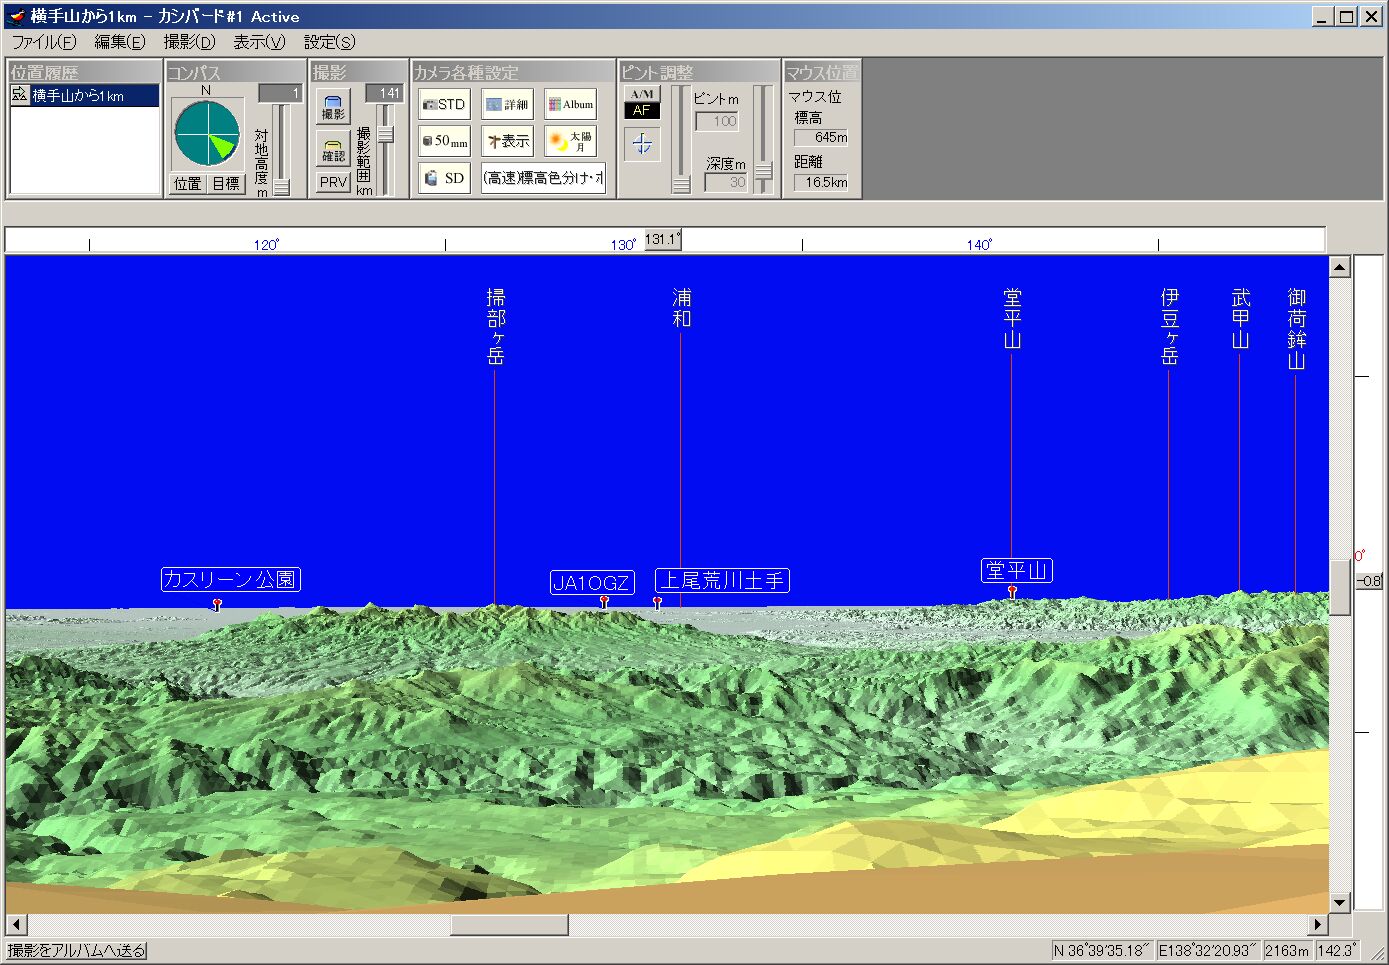1389x965 pixels.
Task: Open the Album button
Action: [x=570, y=104]
